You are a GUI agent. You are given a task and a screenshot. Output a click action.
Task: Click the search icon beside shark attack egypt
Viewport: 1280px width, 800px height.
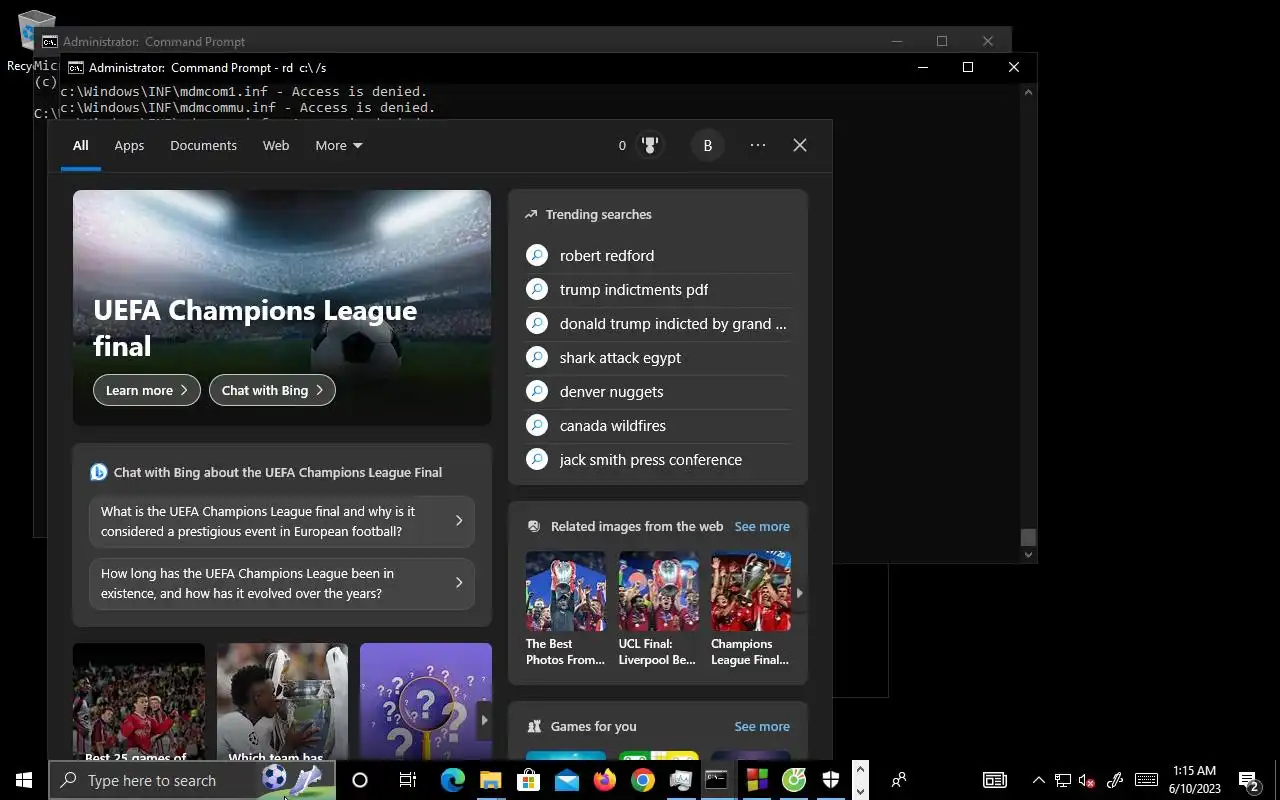(537, 357)
